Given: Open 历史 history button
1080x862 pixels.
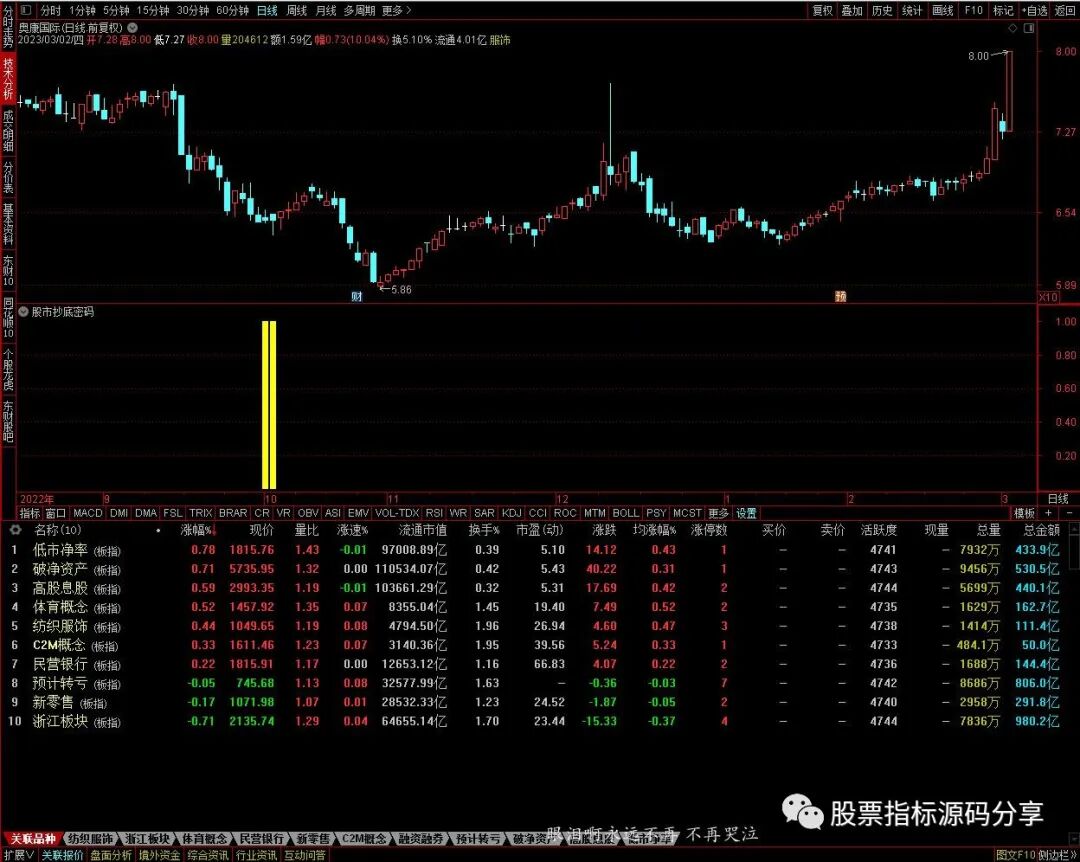Looking at the screenshot, I should coord(882,10).
